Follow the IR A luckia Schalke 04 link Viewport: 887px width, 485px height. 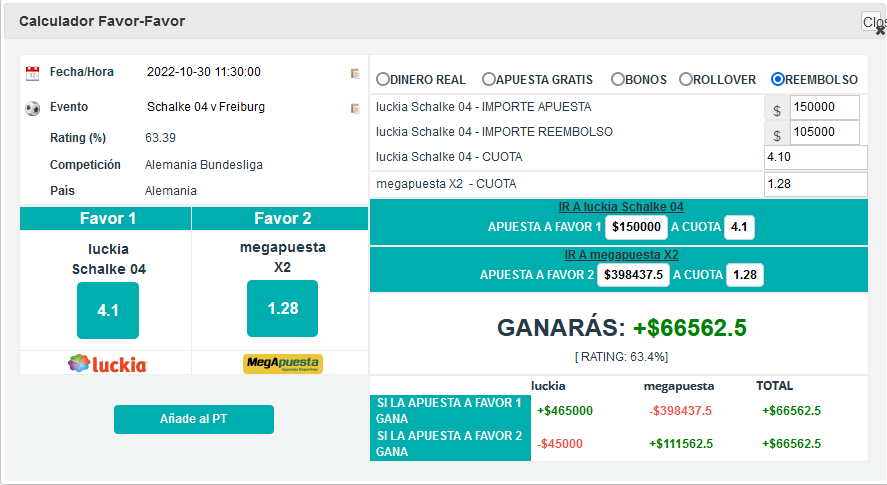[x=621, y=207]
